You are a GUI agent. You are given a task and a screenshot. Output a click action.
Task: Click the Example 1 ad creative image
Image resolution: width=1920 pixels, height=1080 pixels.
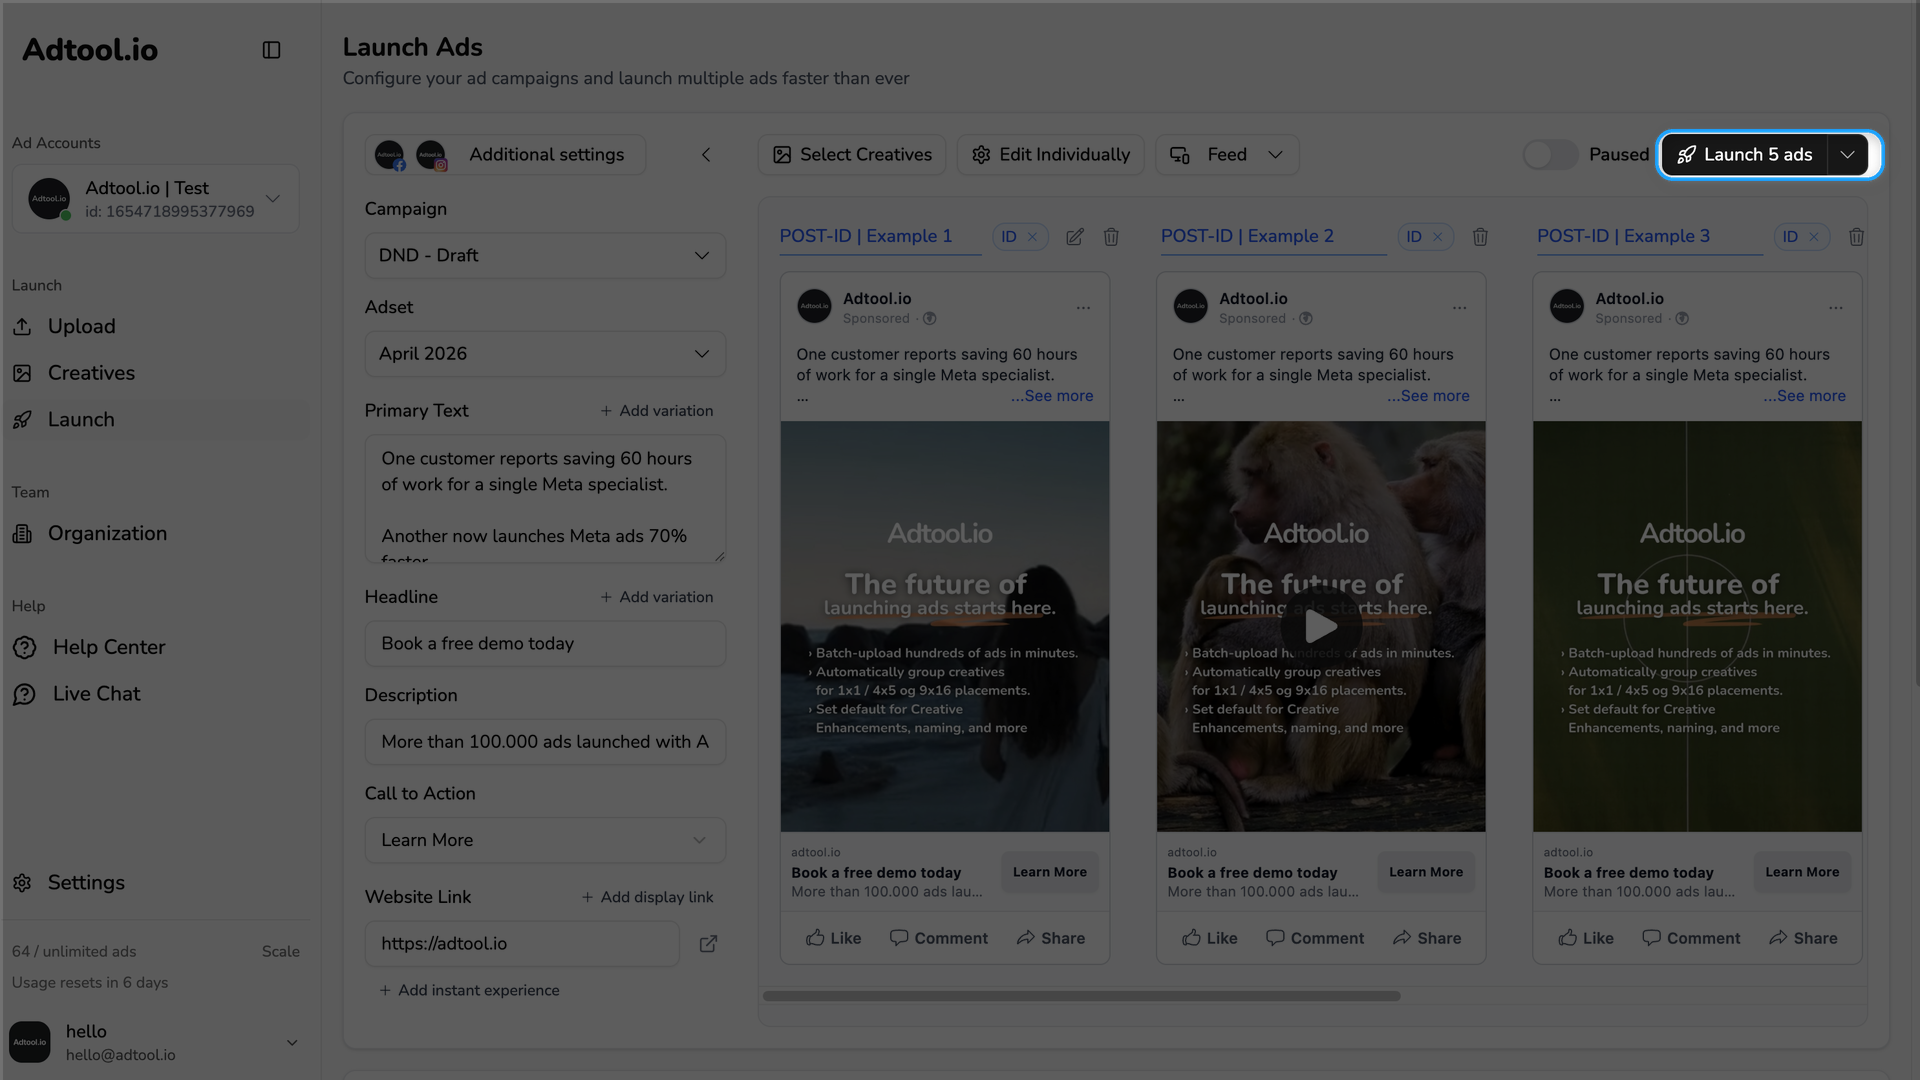click(x=945, y=627)
